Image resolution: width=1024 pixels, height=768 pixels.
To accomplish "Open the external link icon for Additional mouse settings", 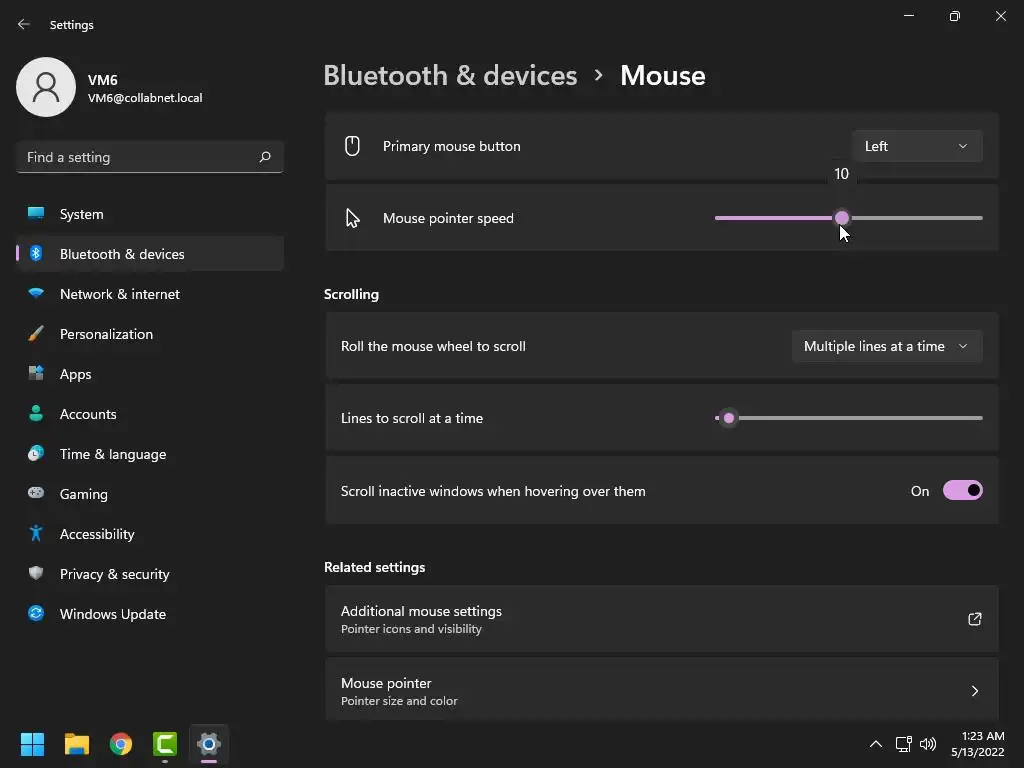I will [x=974, y=619].
